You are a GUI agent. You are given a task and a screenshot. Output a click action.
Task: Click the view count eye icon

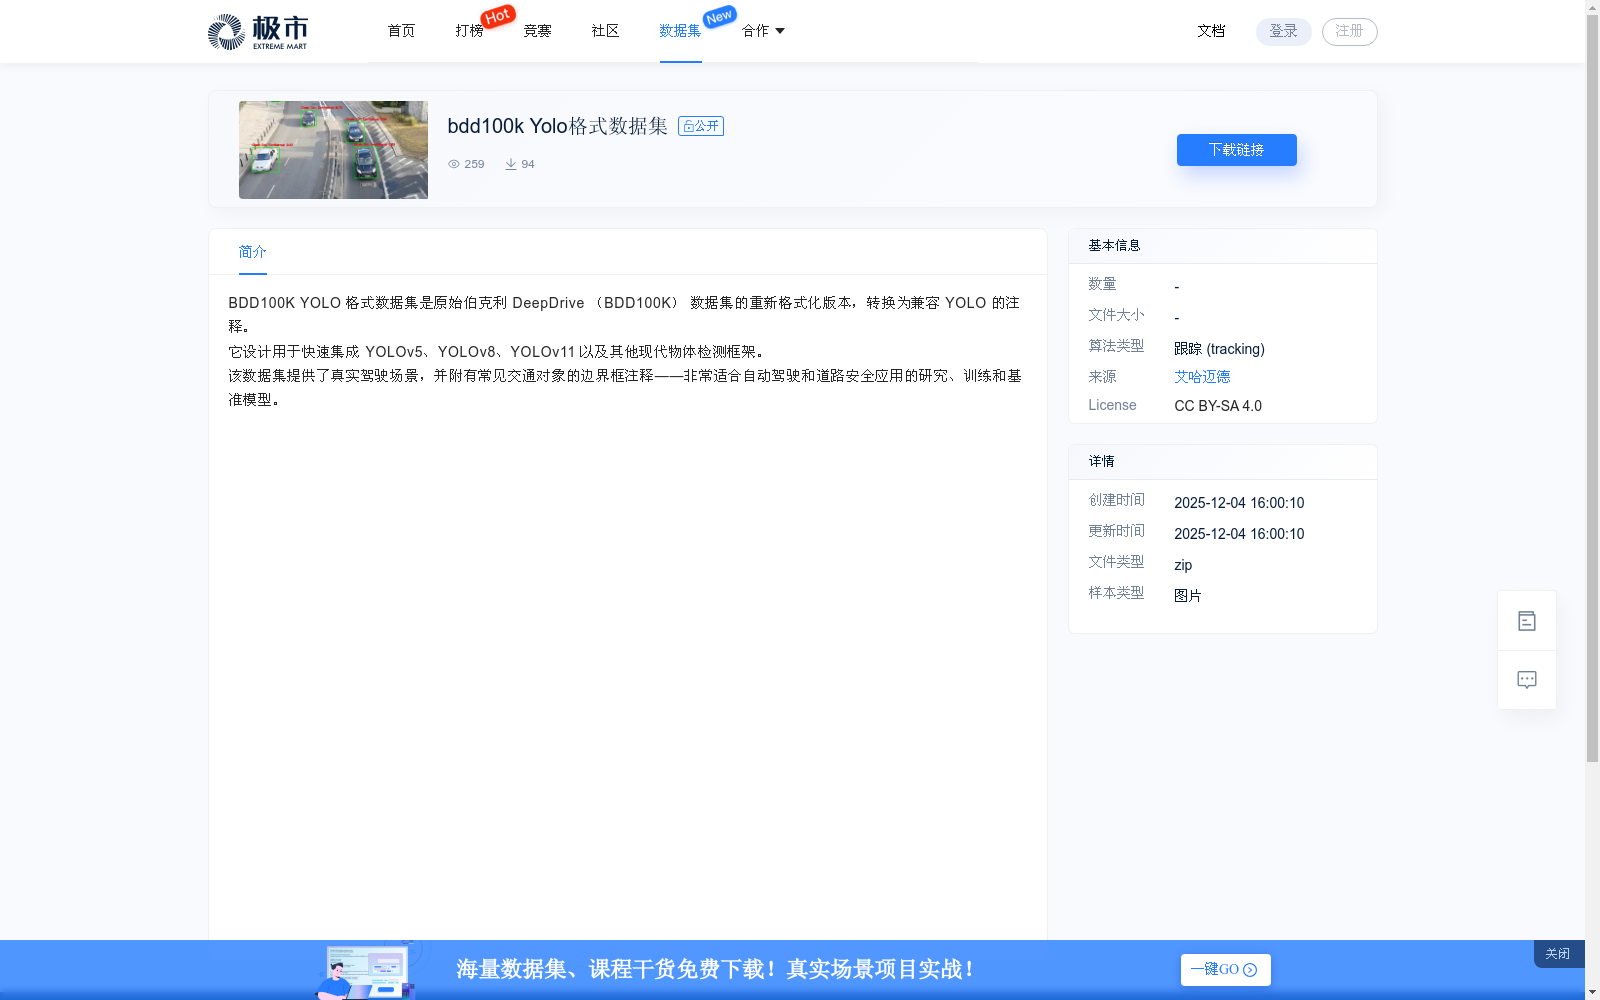454,164
